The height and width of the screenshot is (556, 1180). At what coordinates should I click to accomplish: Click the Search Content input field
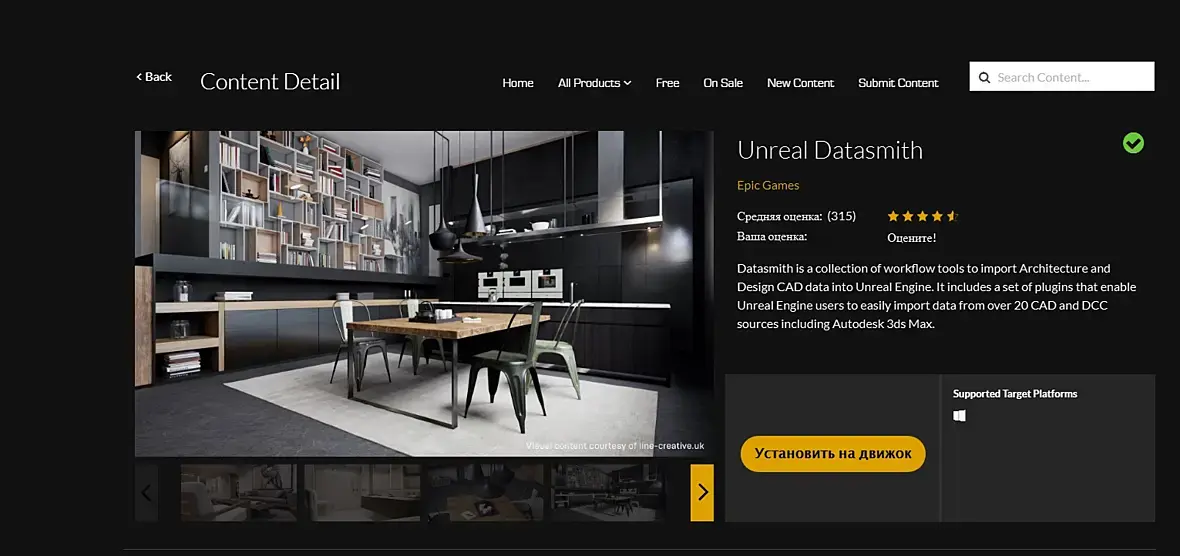click(x=1062, y=77)
